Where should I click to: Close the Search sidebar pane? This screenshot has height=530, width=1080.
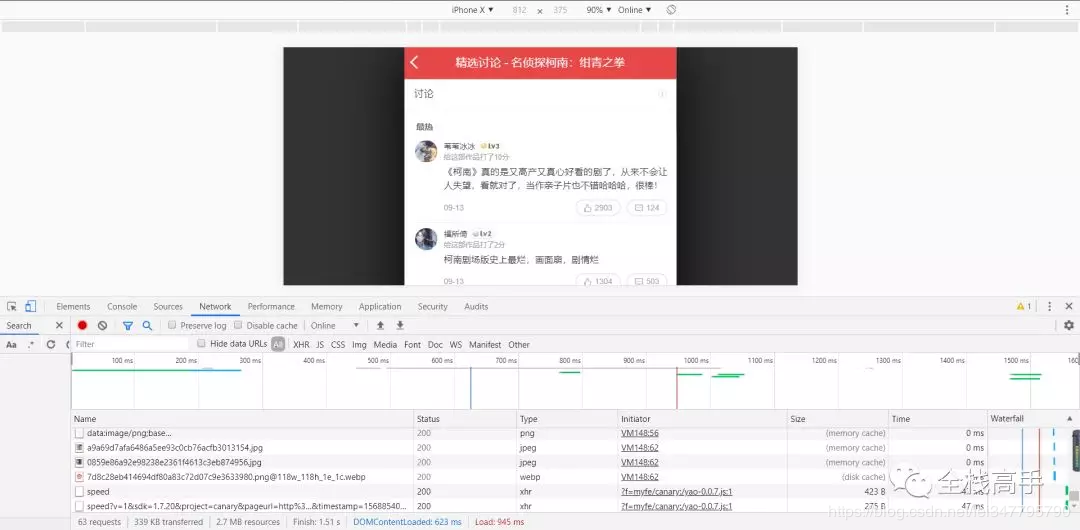(59, 325)
